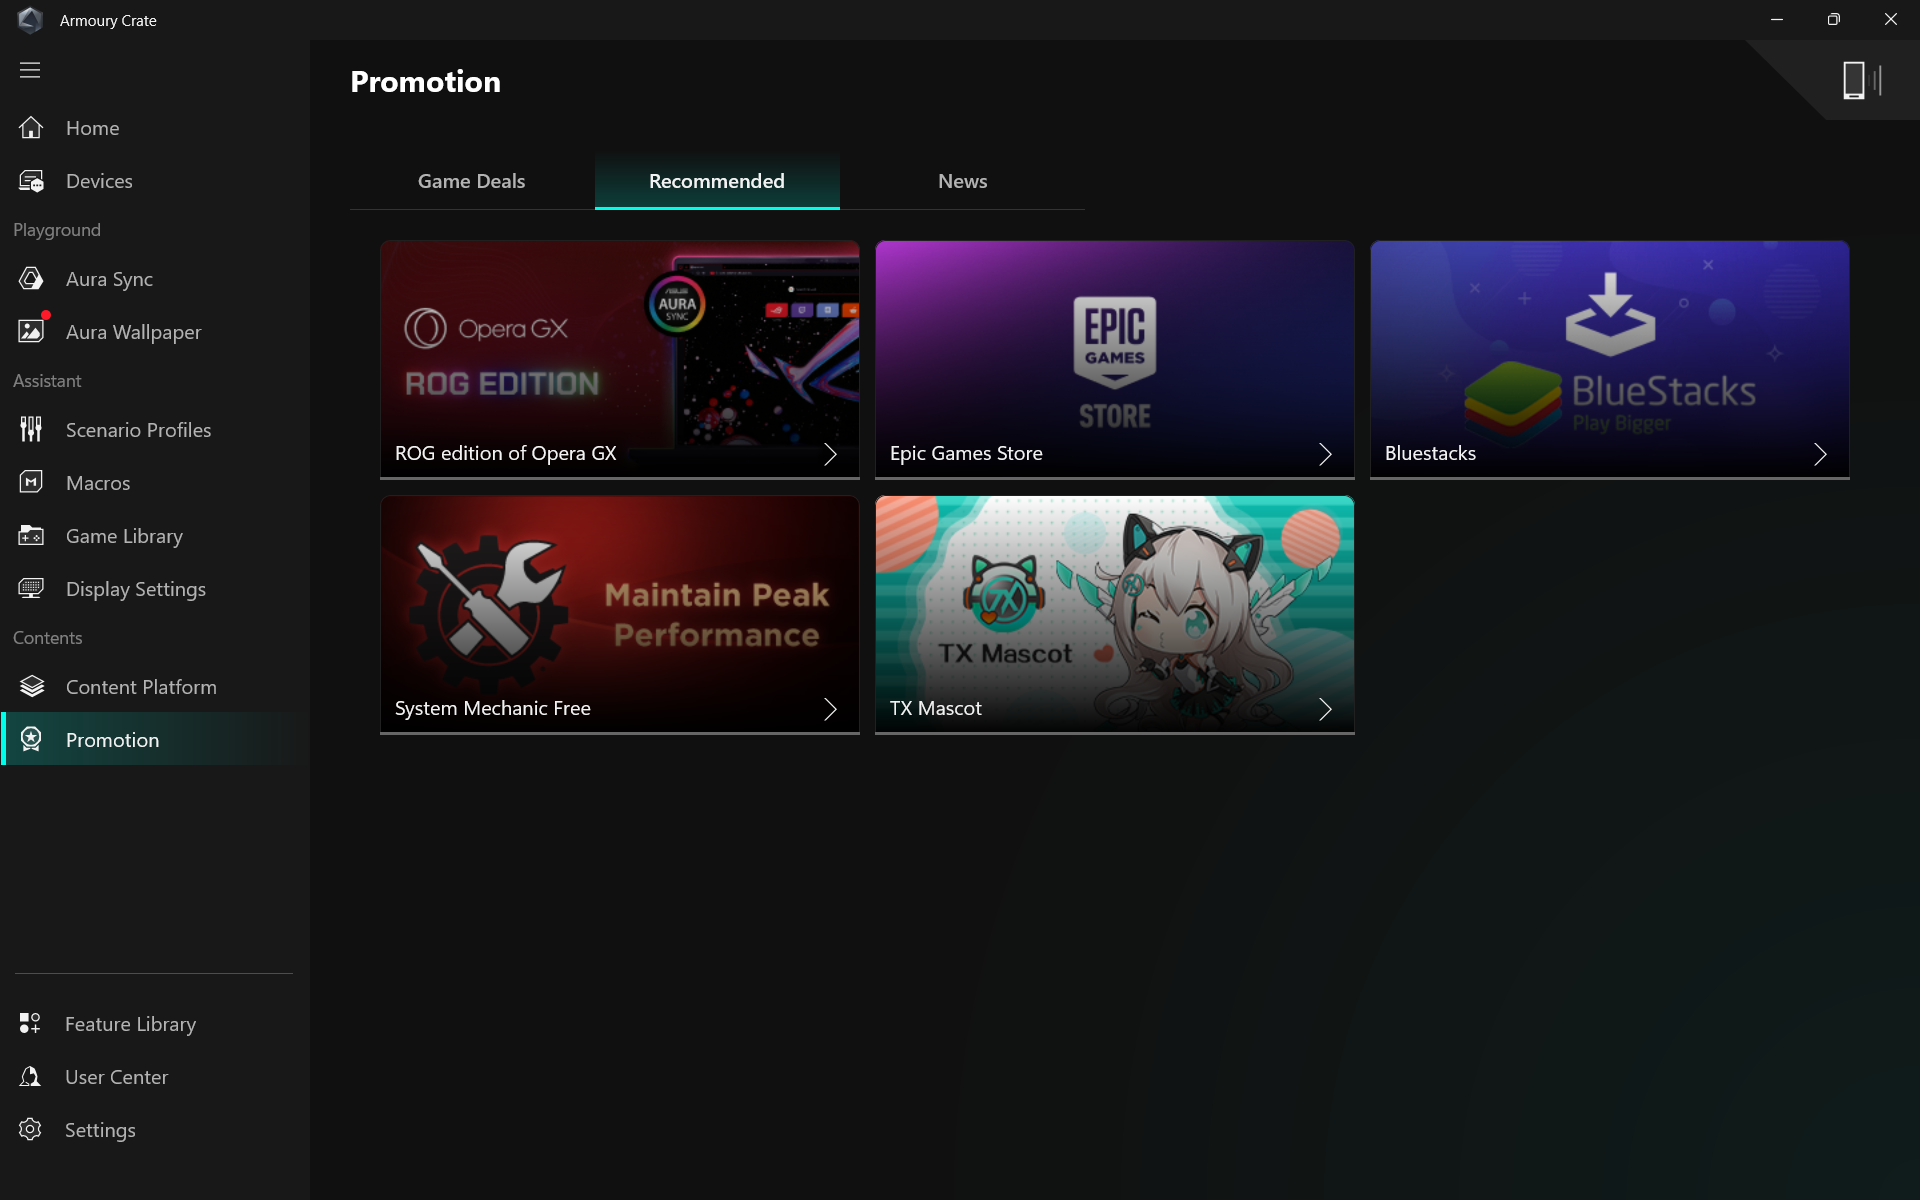Click the 'ROG edition of Opera GX' caption
Image resolution: width=1920 pixels, height=1200 pixels.
coord(505,453)
